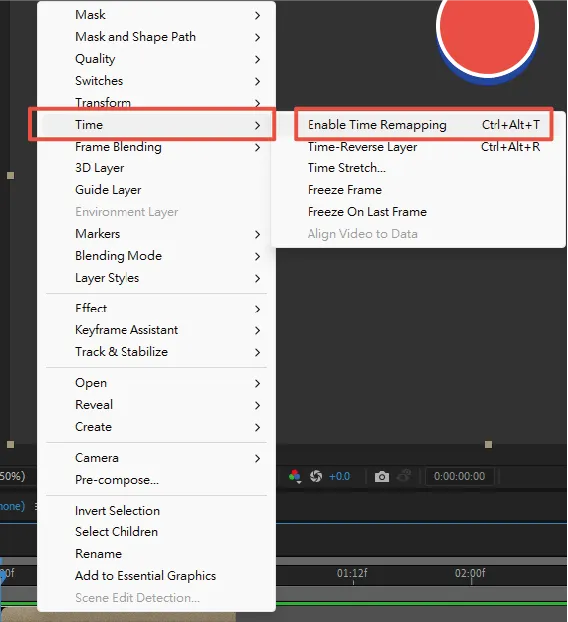Choose Freeze Frame
The width and height of the screenshot is (568, 622).
click(419, 190)
